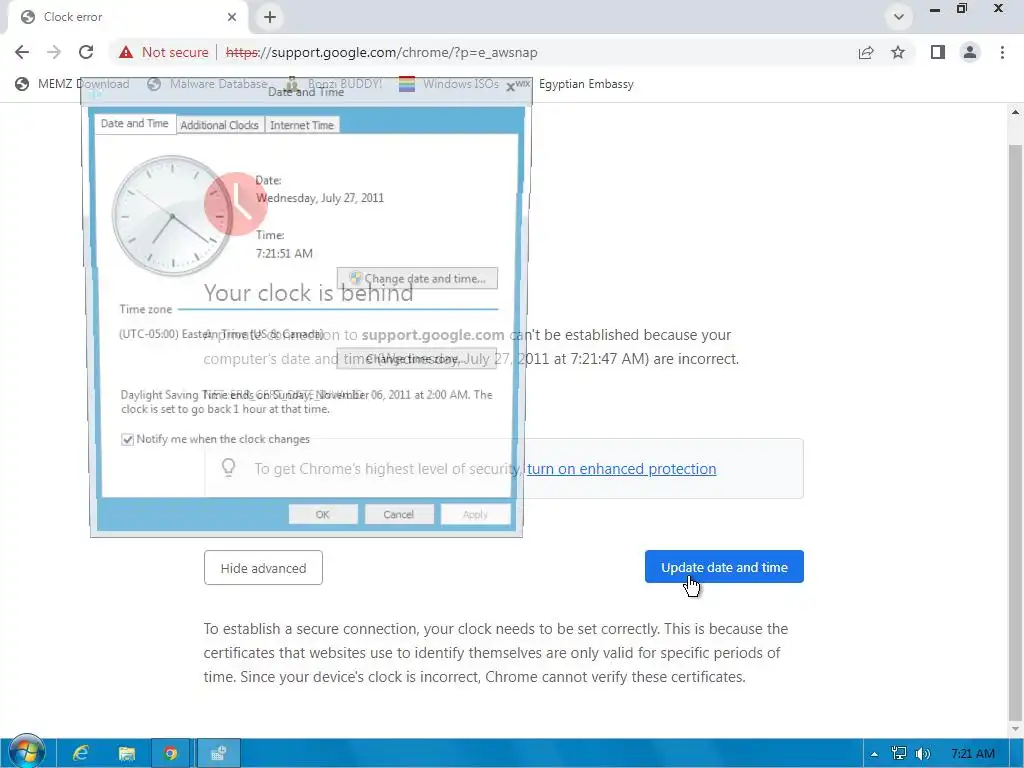Screen dimensions: 1024x768
Task: Select Date and Time dialog tab
Action: 135,123
